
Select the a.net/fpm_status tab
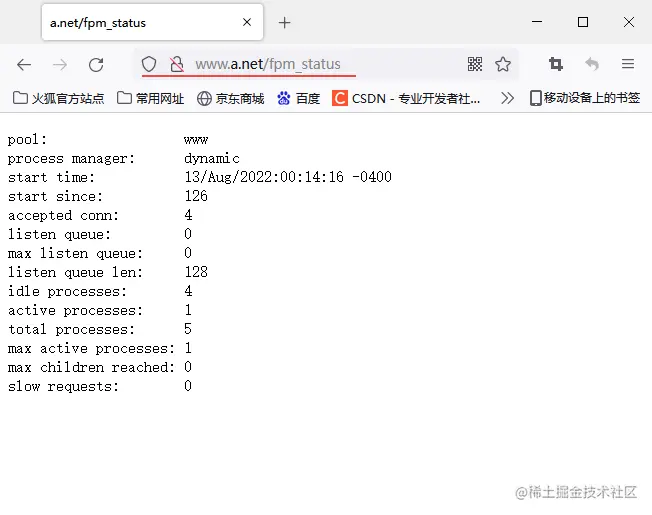(x=152, y=22)
